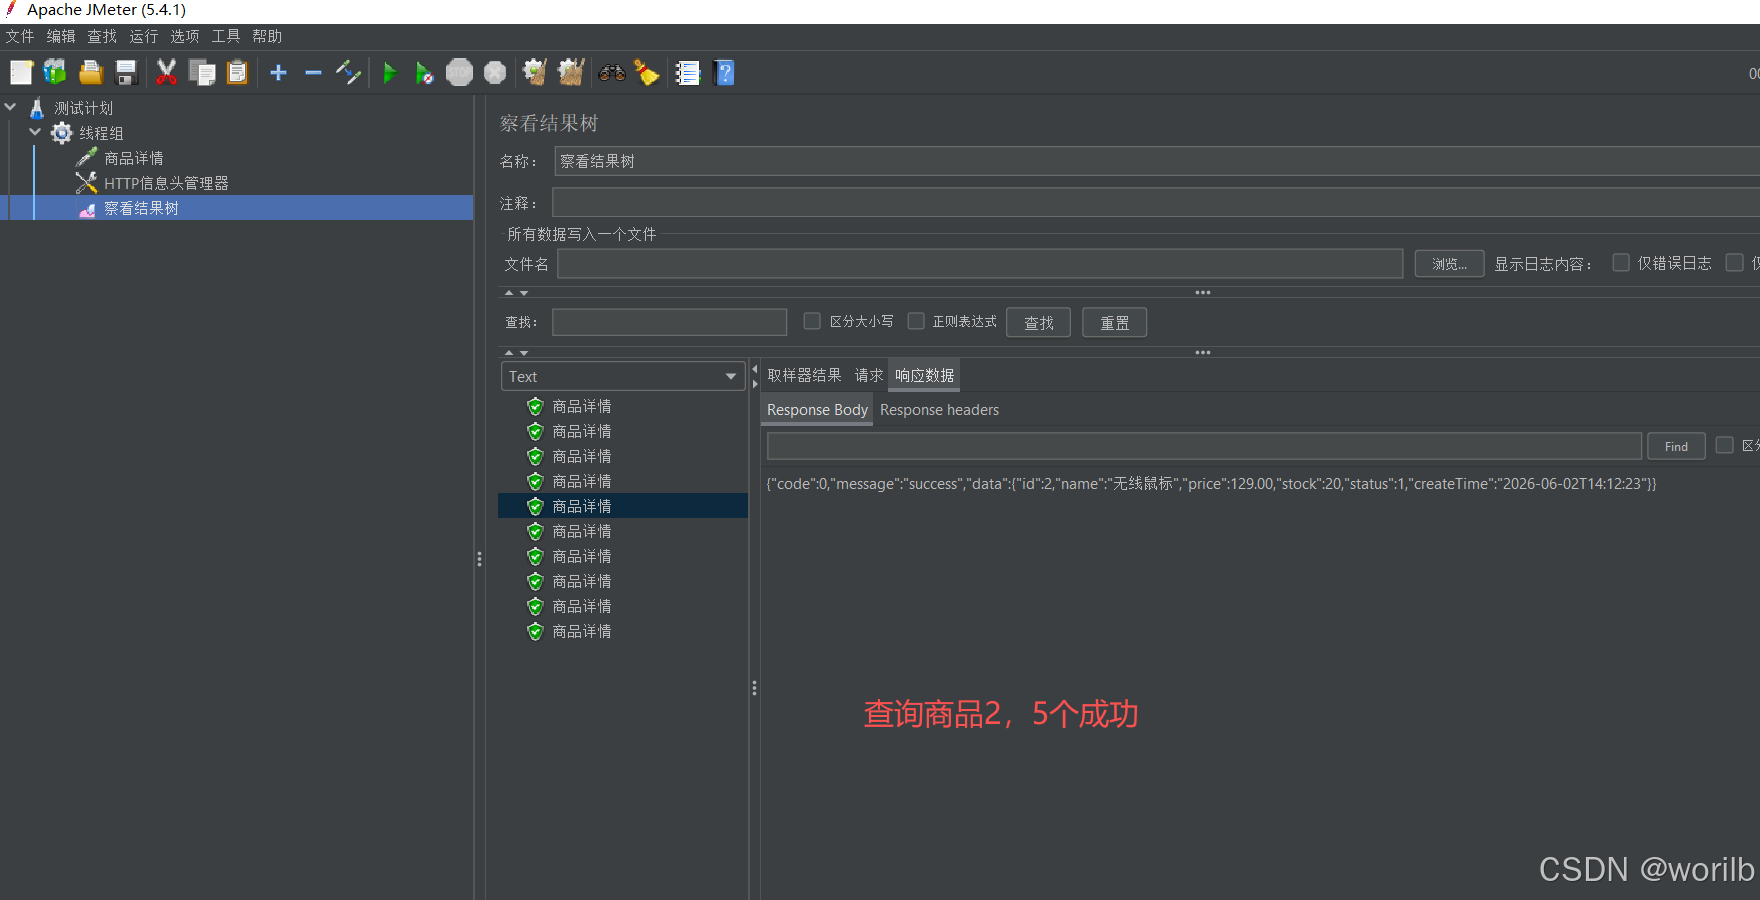Click the 名称 input field
Screen dimensions: 1760x900
tap(1157, 161)
